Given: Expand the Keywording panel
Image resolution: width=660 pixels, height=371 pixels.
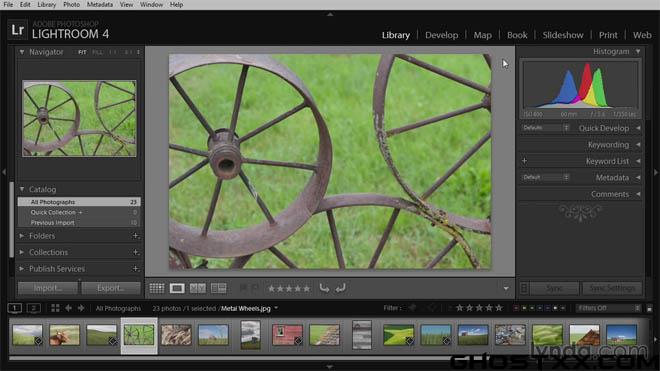Looking at the screenshot, I should 638,144.
